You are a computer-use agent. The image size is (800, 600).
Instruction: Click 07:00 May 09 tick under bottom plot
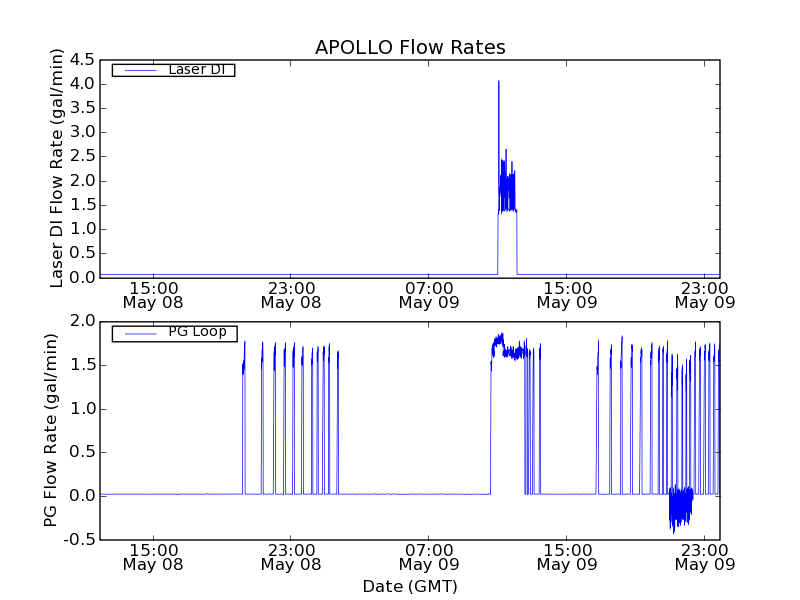[429, 557]
